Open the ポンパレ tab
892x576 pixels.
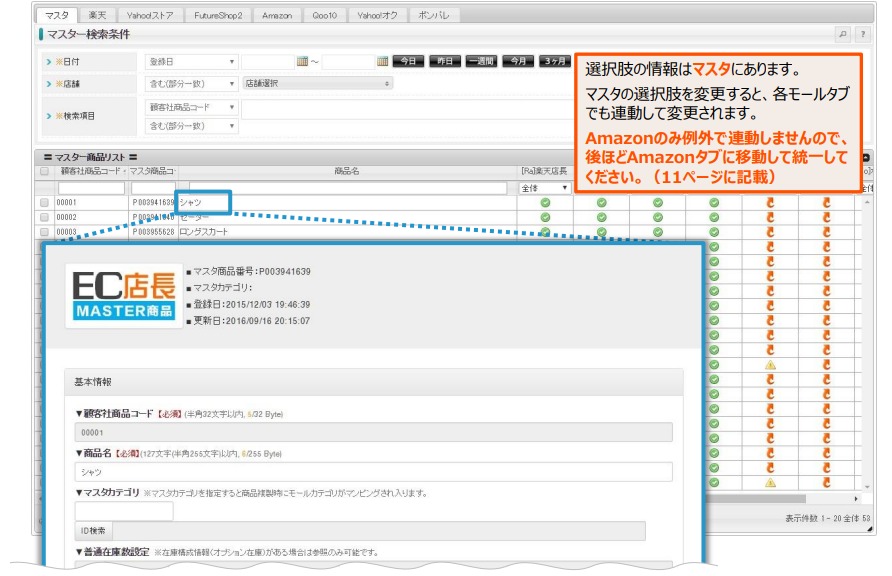(433, 15)
